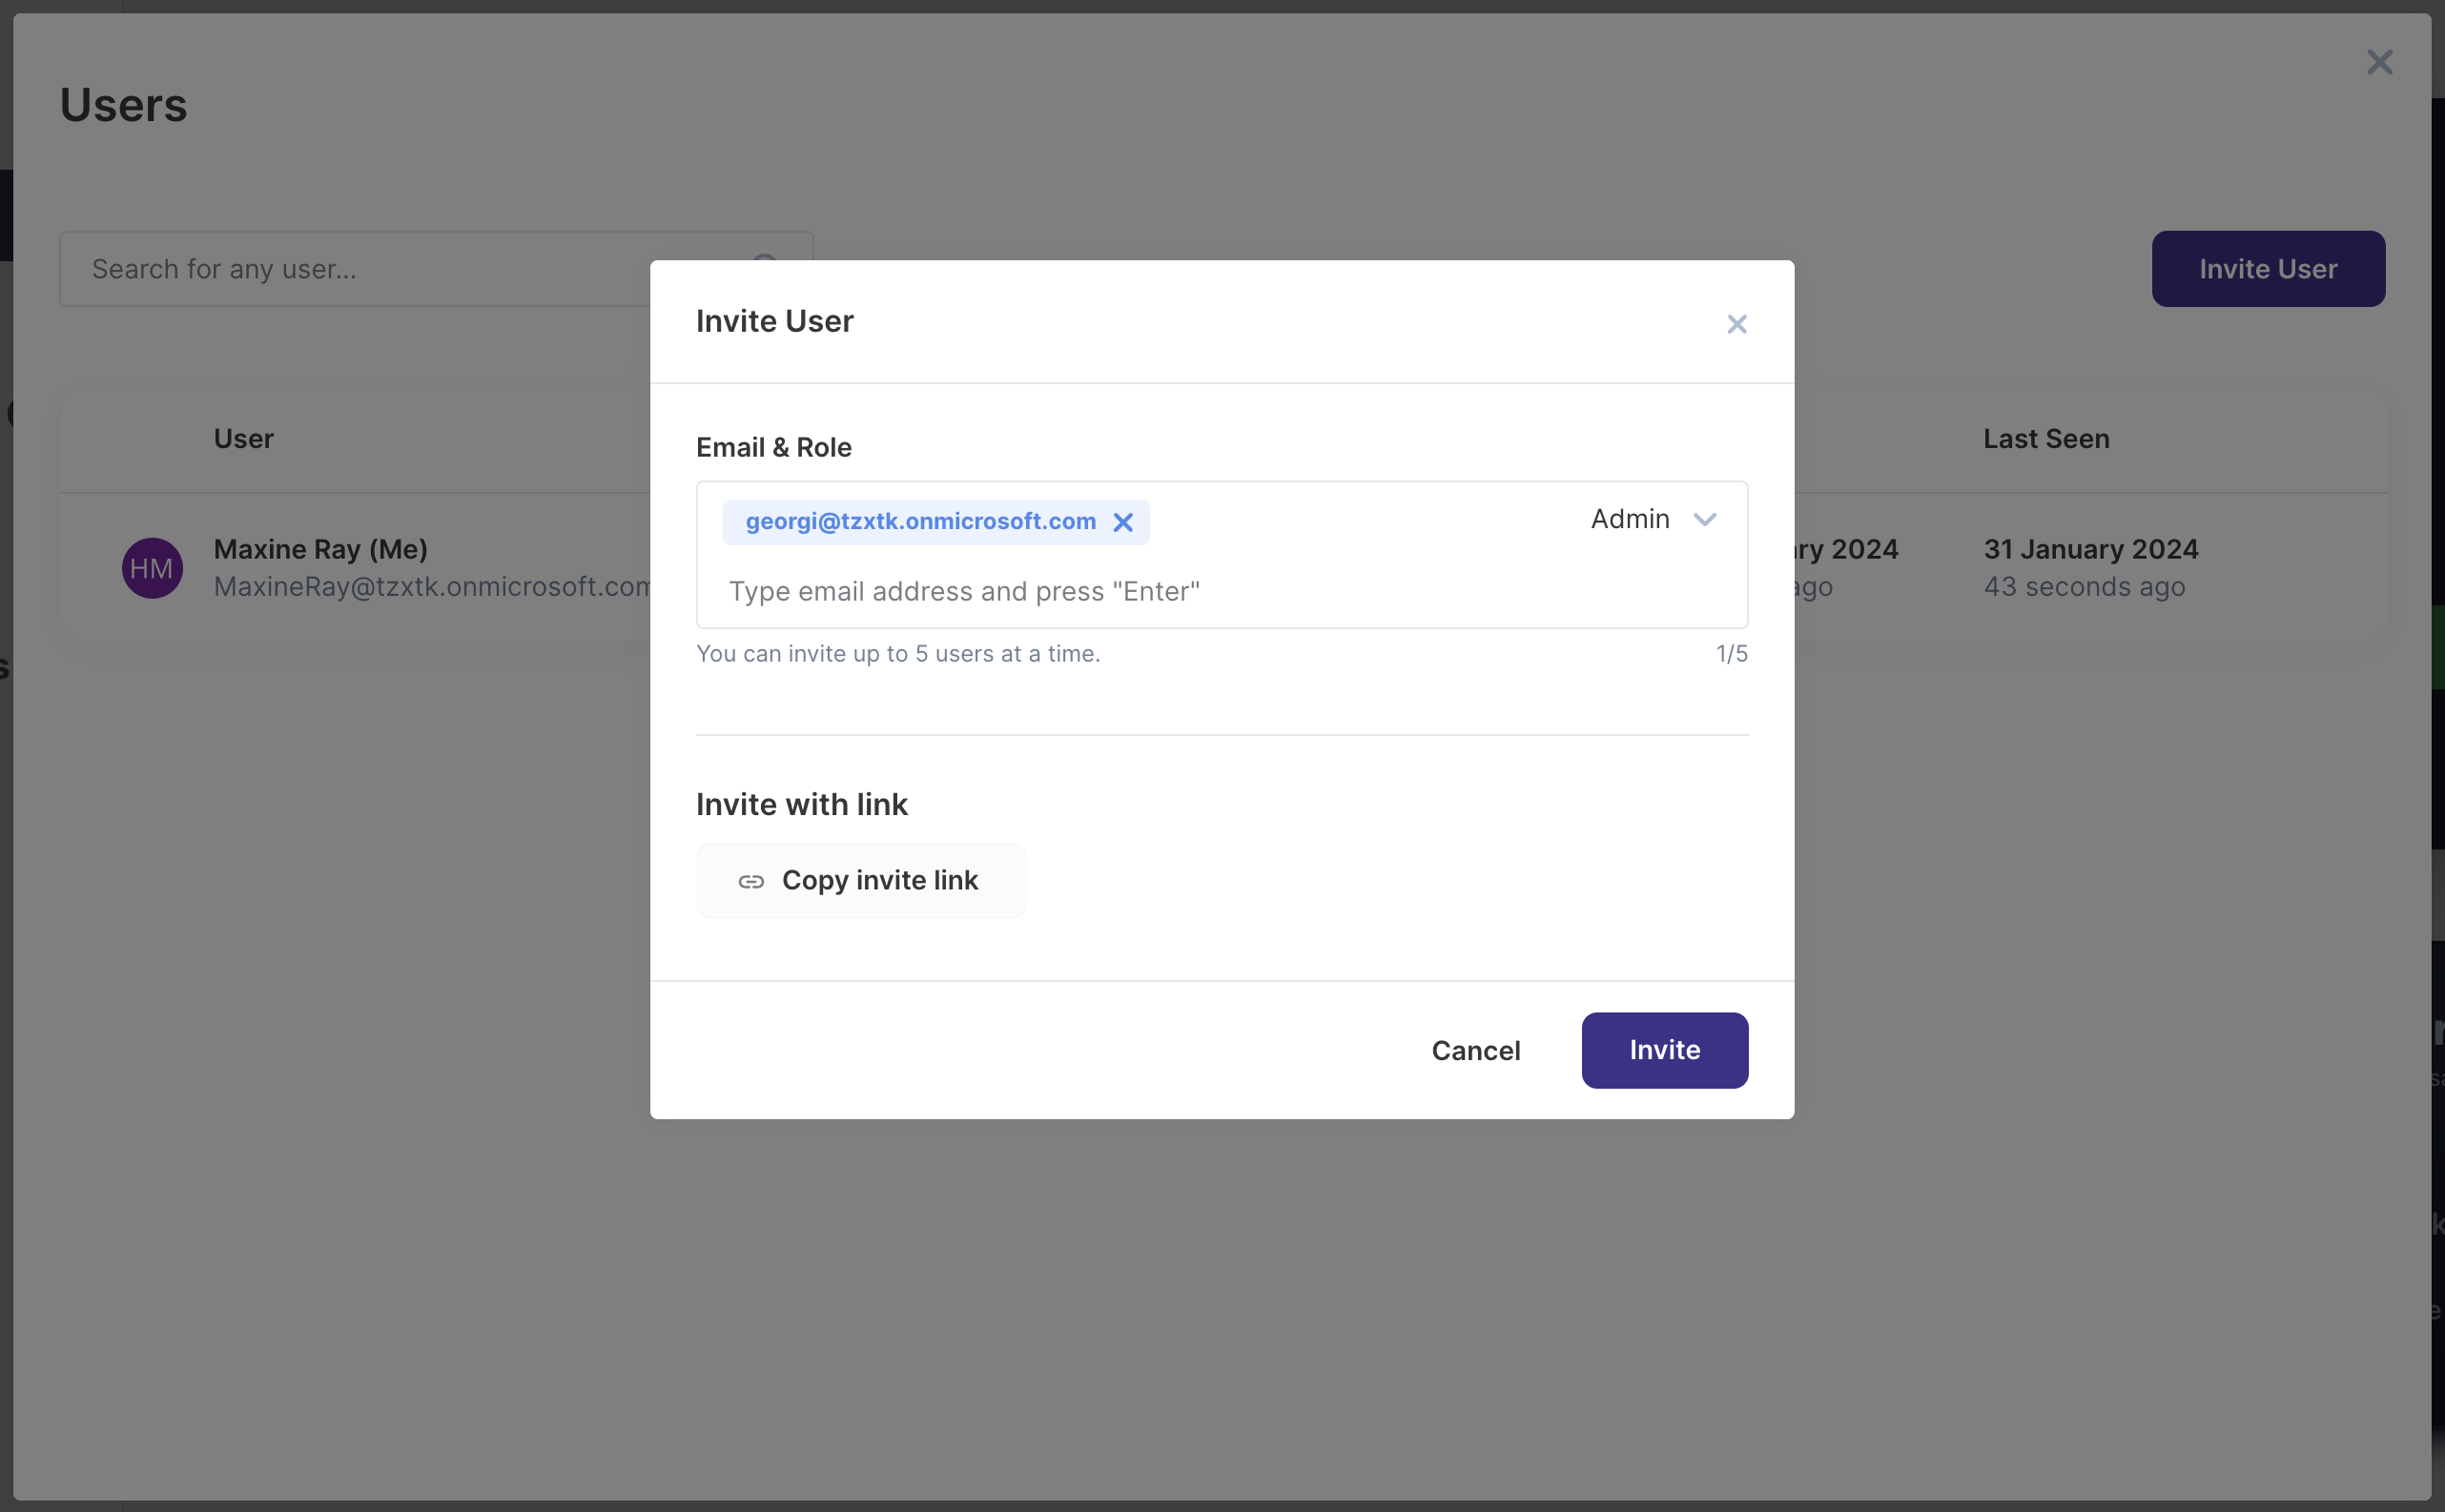Click the link icon beside Copy invite link
This screenshot has width=2445, height=1512.
pyautogui.click(x=751, y=881)
